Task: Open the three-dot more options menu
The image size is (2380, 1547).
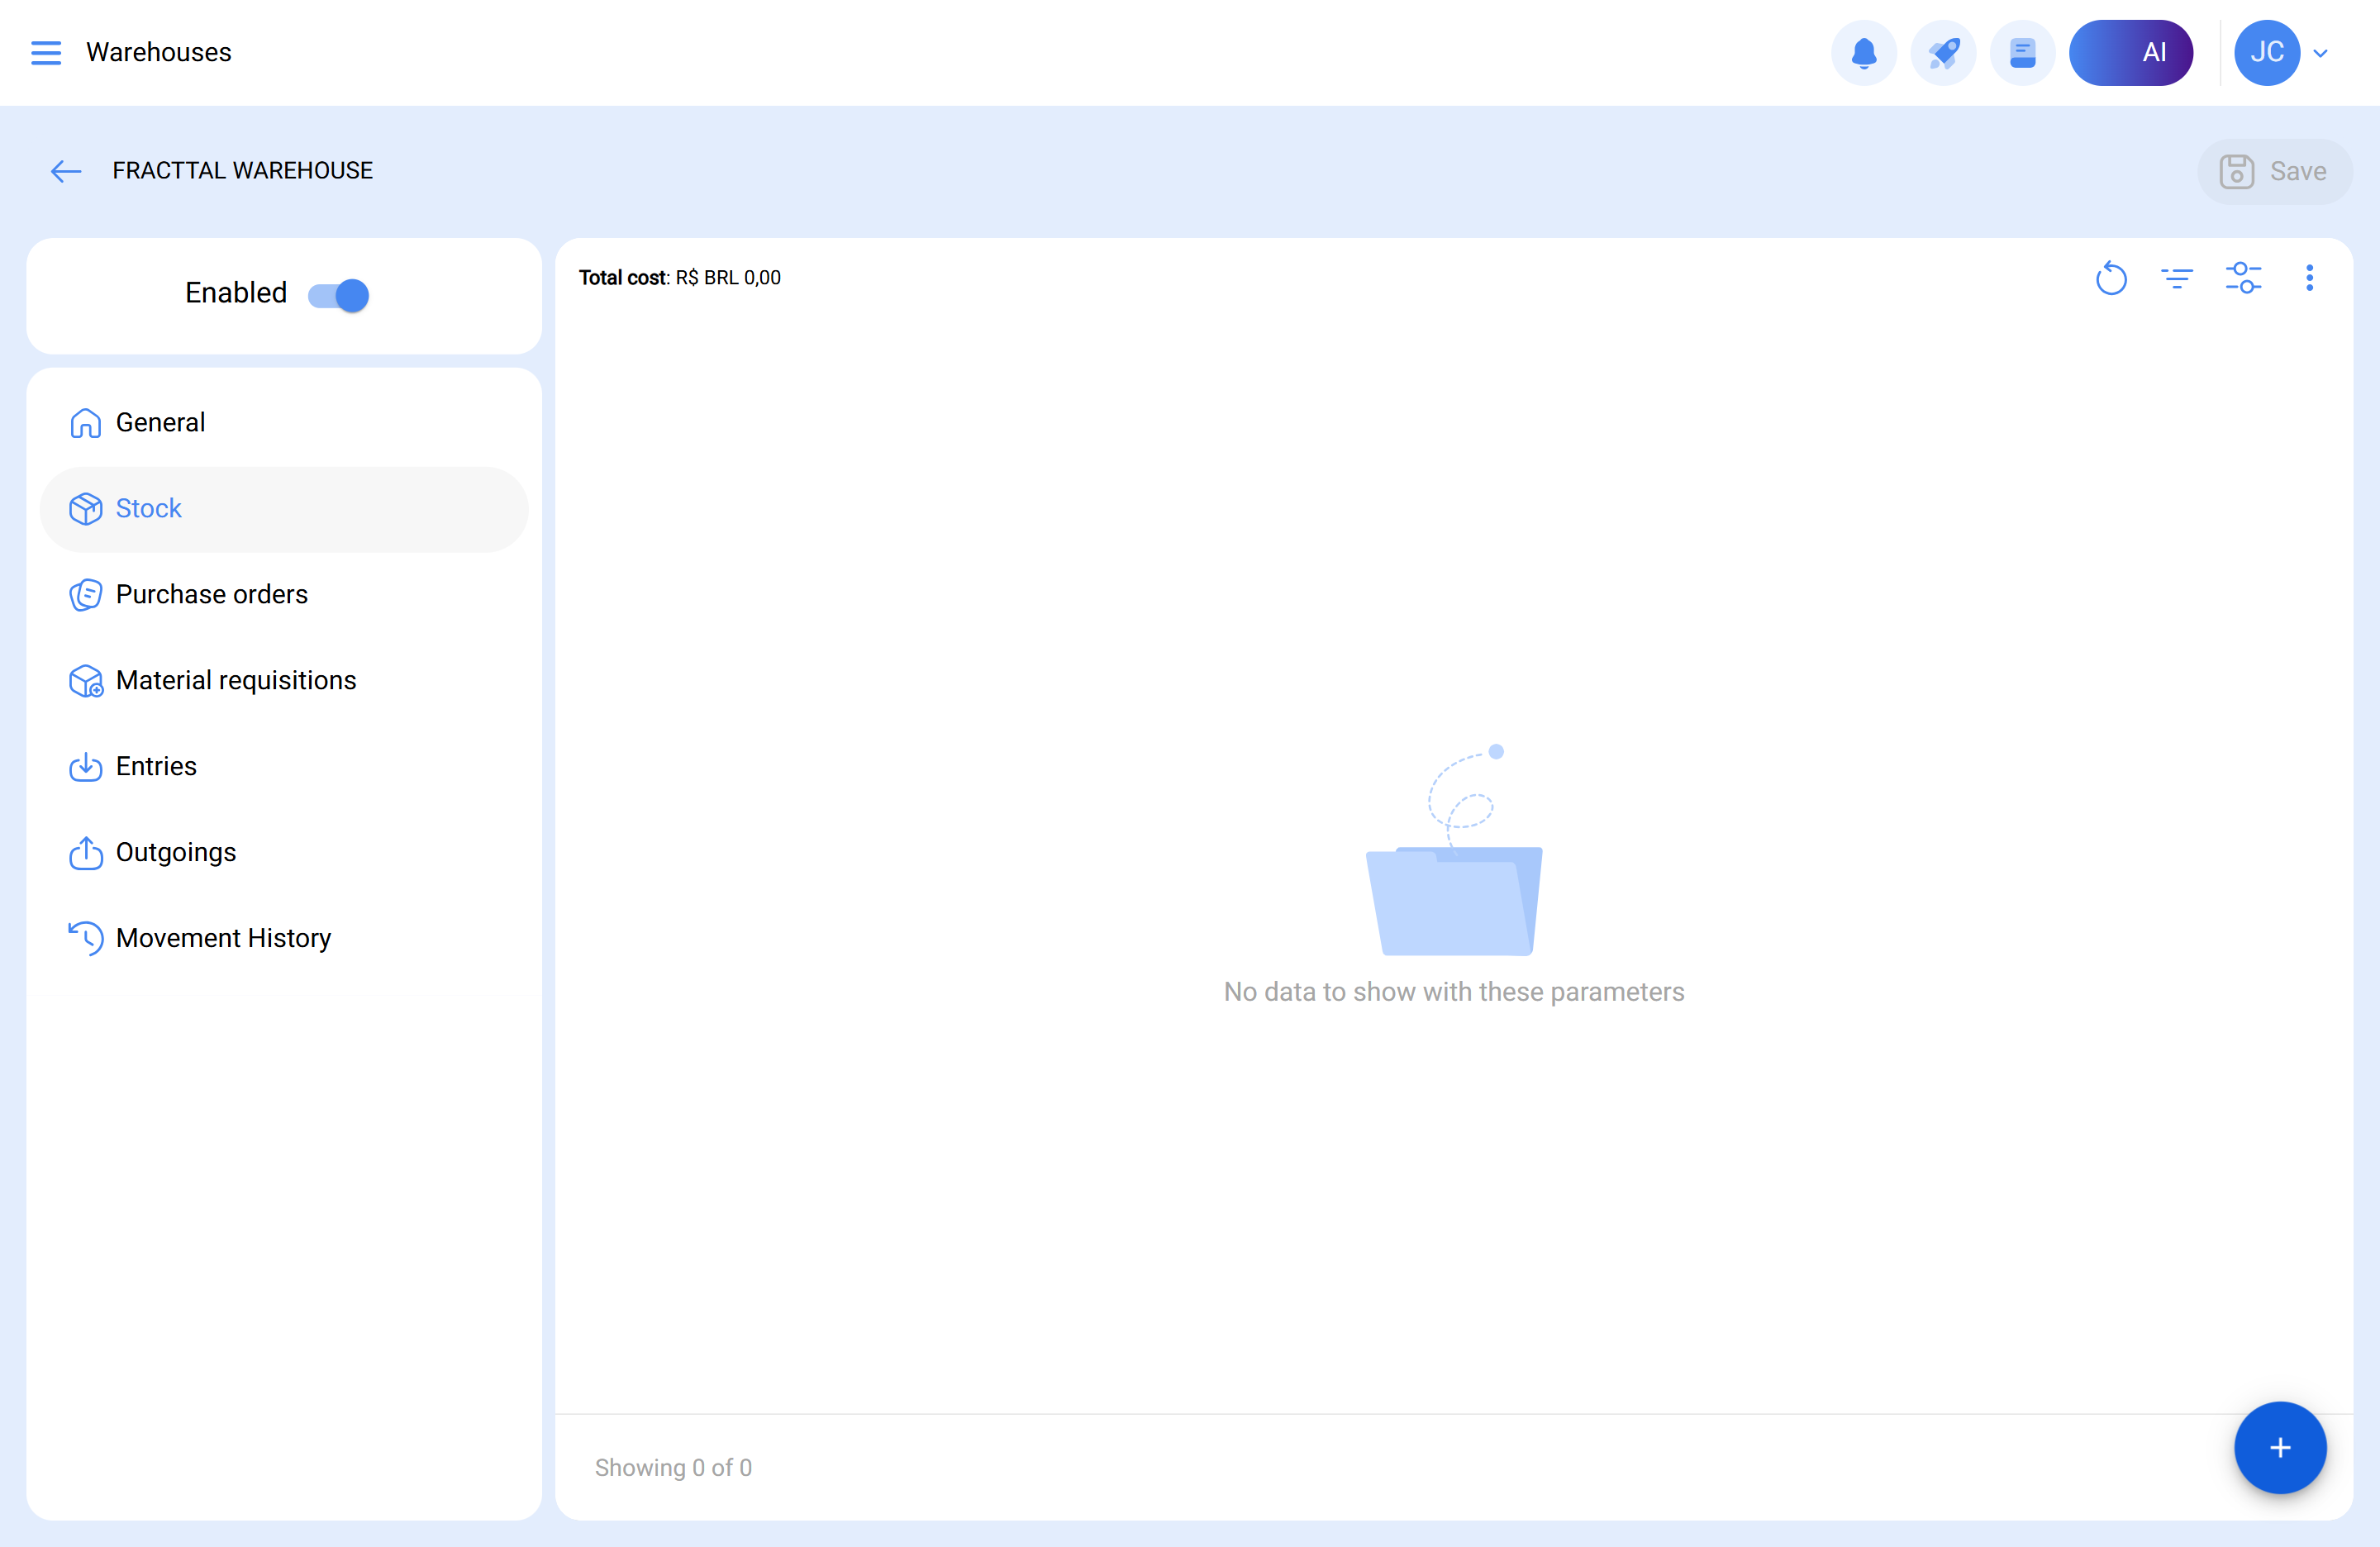Action: pyautogui.click(x=2309, y=278)
